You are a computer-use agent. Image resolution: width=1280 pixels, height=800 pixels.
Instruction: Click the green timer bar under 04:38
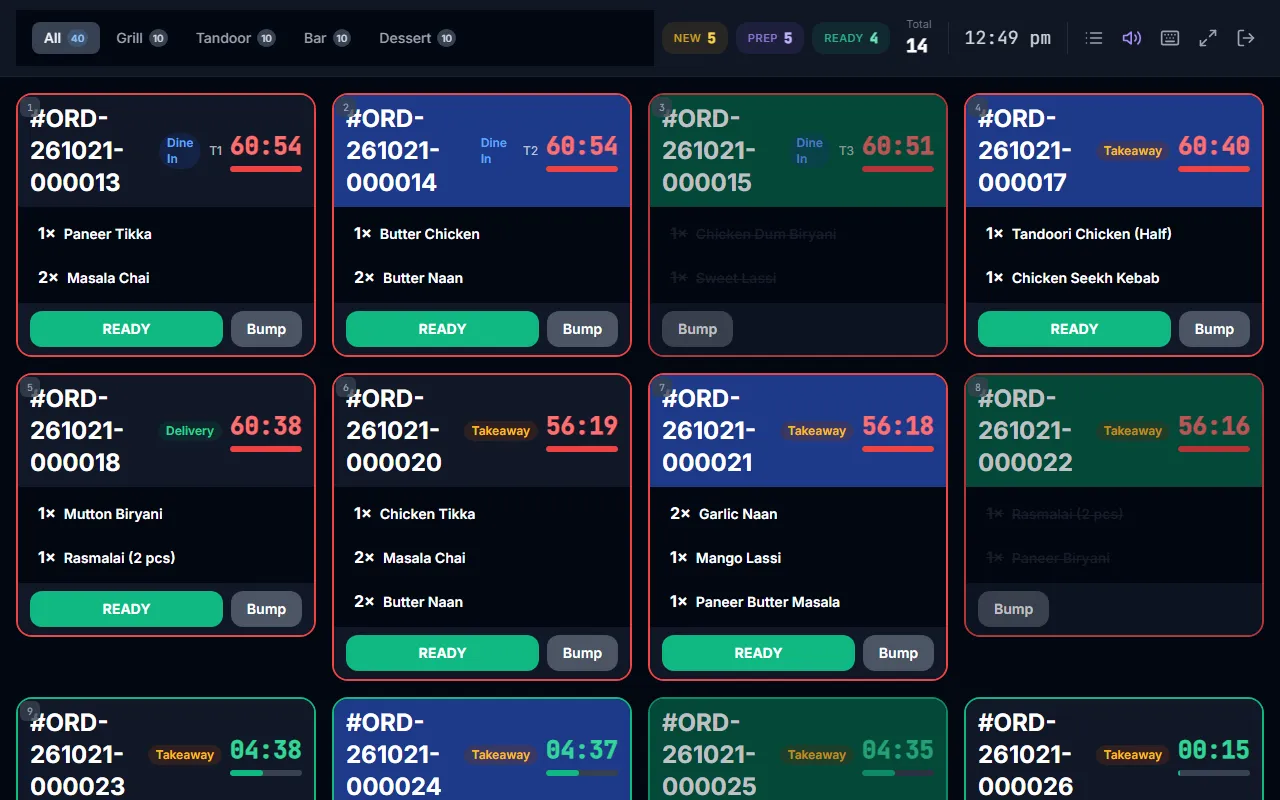click(266, 773)
